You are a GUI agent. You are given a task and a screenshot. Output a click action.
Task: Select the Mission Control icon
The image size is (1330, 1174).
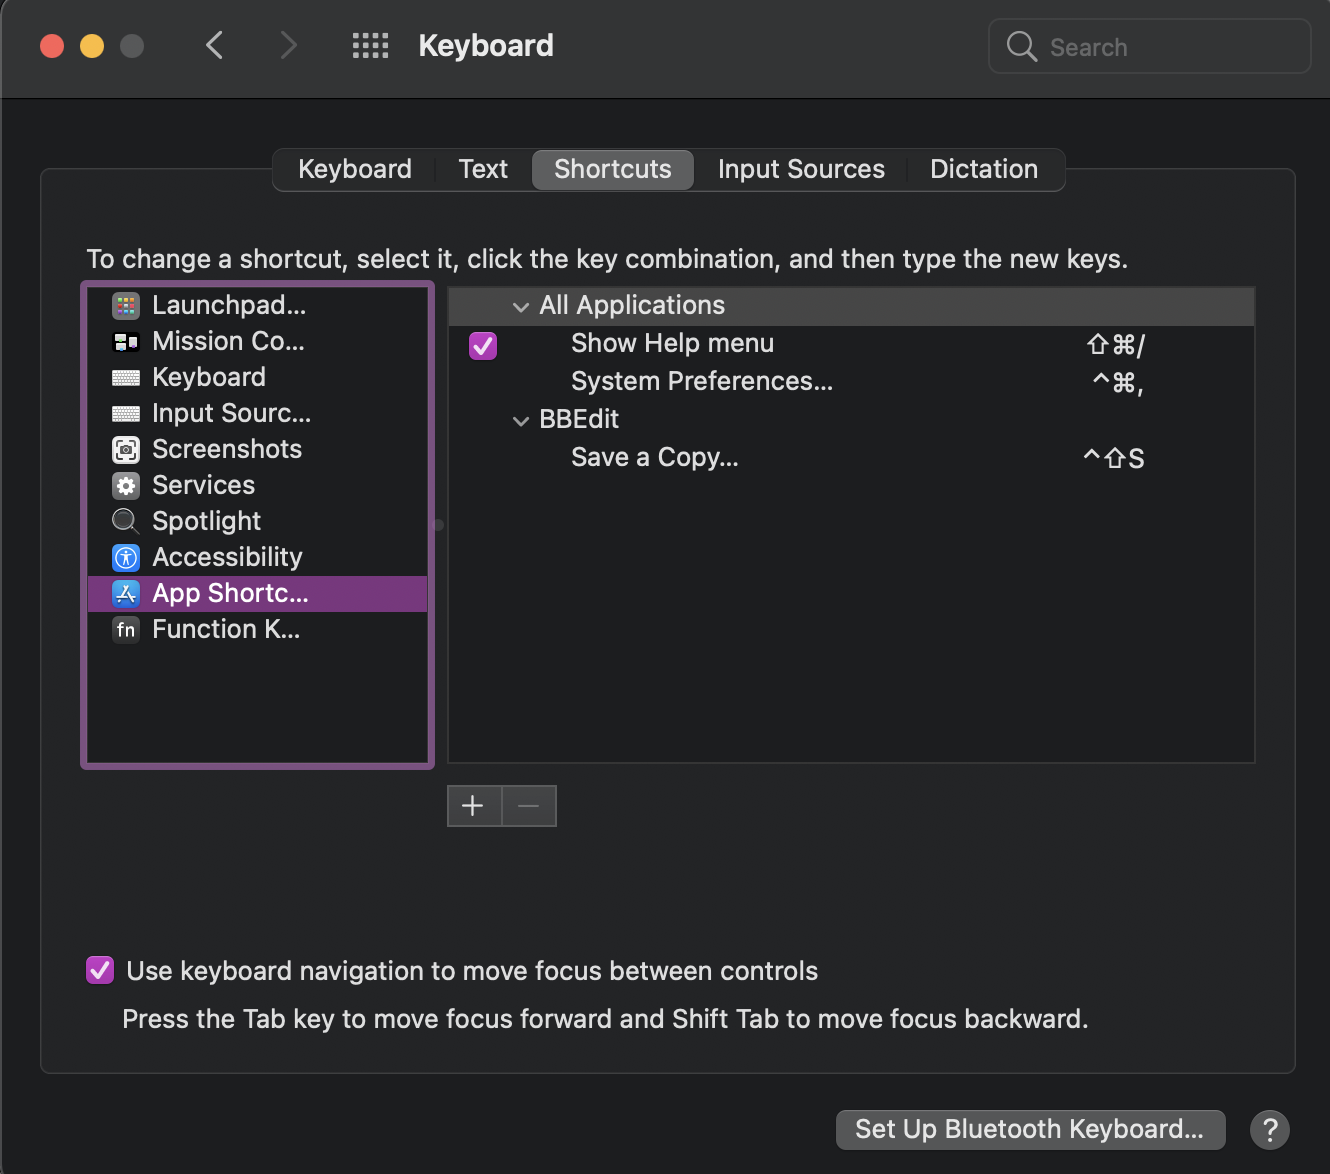click(126, 342)
